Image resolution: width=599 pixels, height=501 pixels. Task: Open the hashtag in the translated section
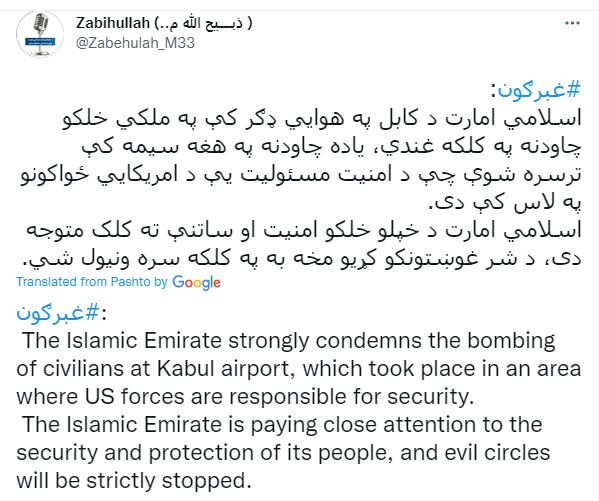pos(58,313)
